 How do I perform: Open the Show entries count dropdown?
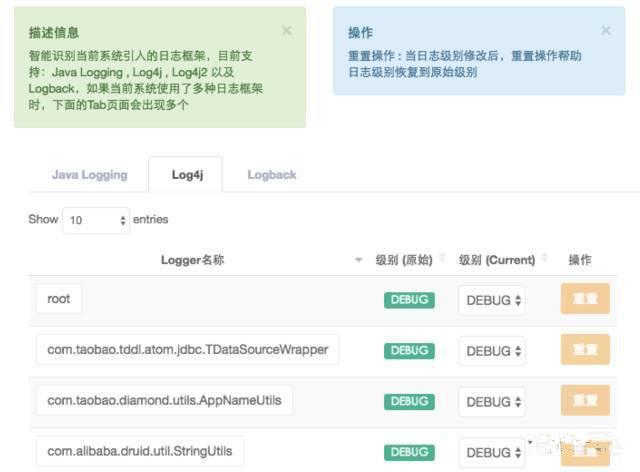point(96,220)
